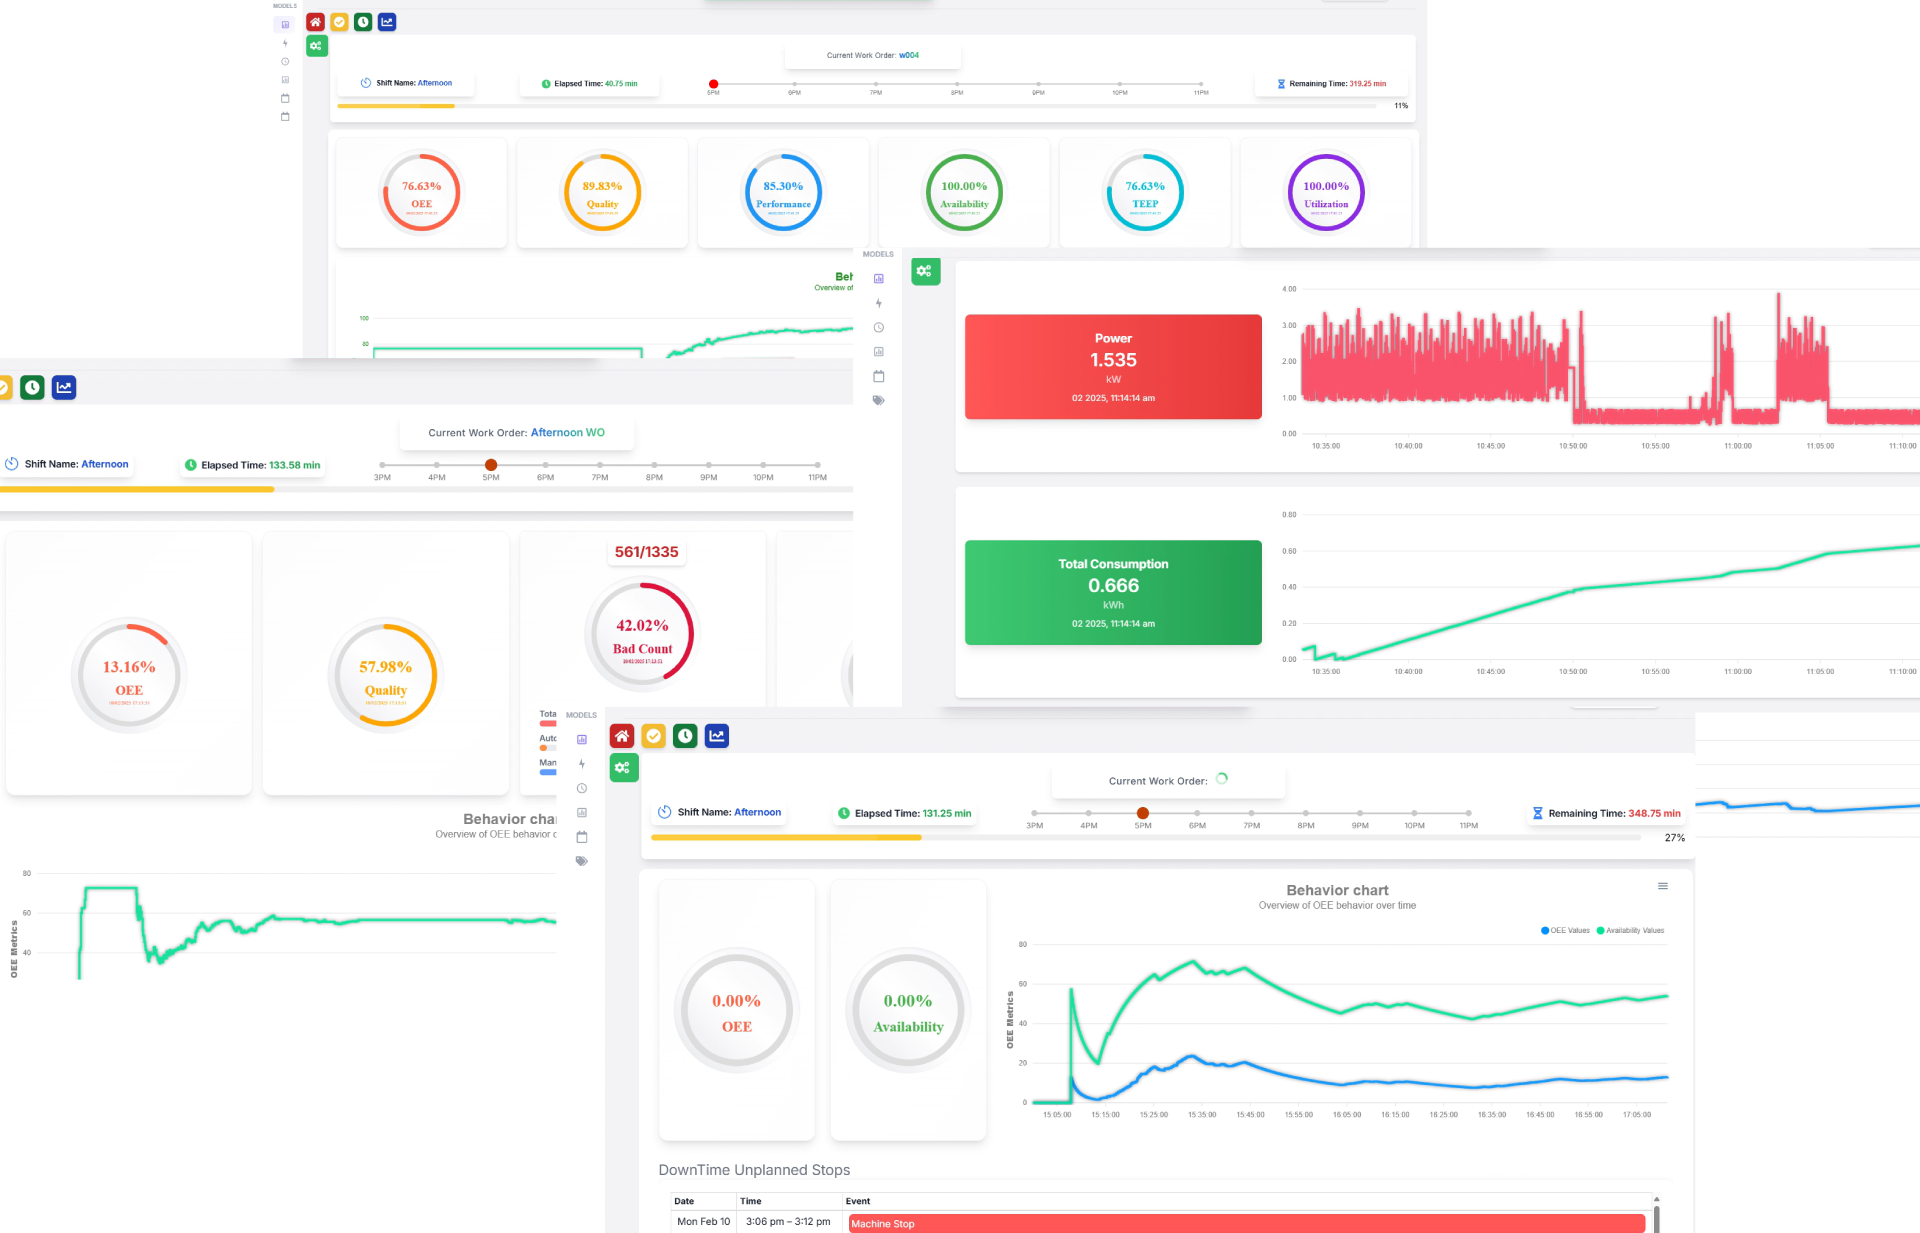Screen dimensions: 1920x1233
Task: Click the green clock icon in the Afternoon WO panel
Action: tap(32, 387)
